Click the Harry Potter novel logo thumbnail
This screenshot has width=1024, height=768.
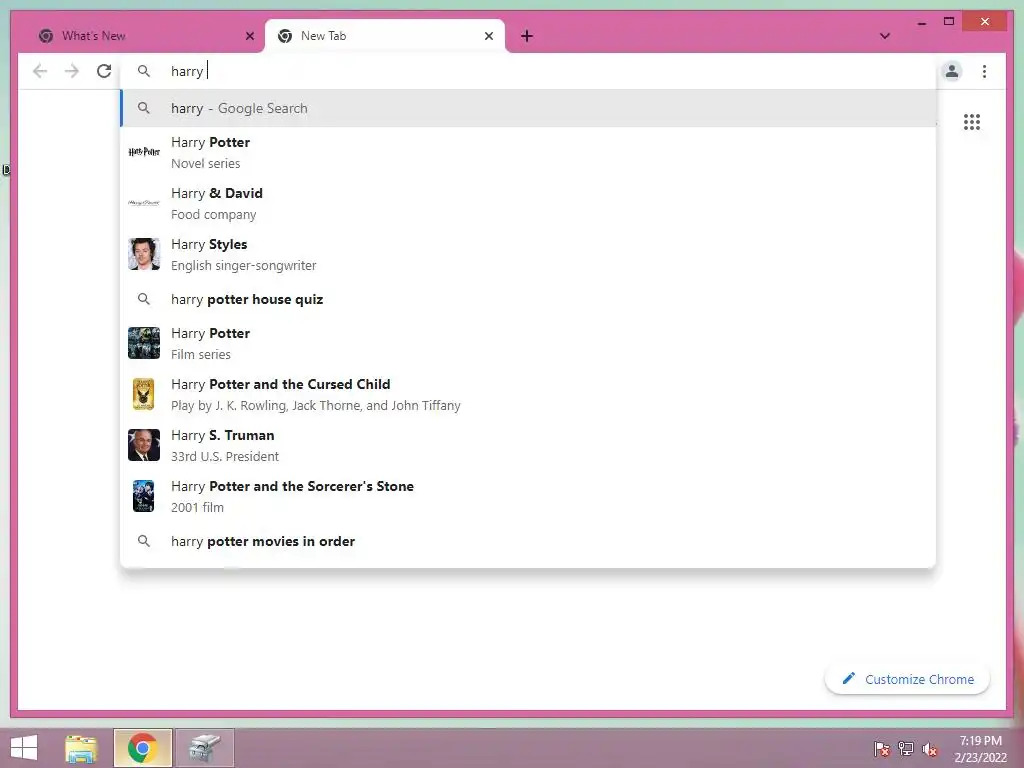[144, 152]
